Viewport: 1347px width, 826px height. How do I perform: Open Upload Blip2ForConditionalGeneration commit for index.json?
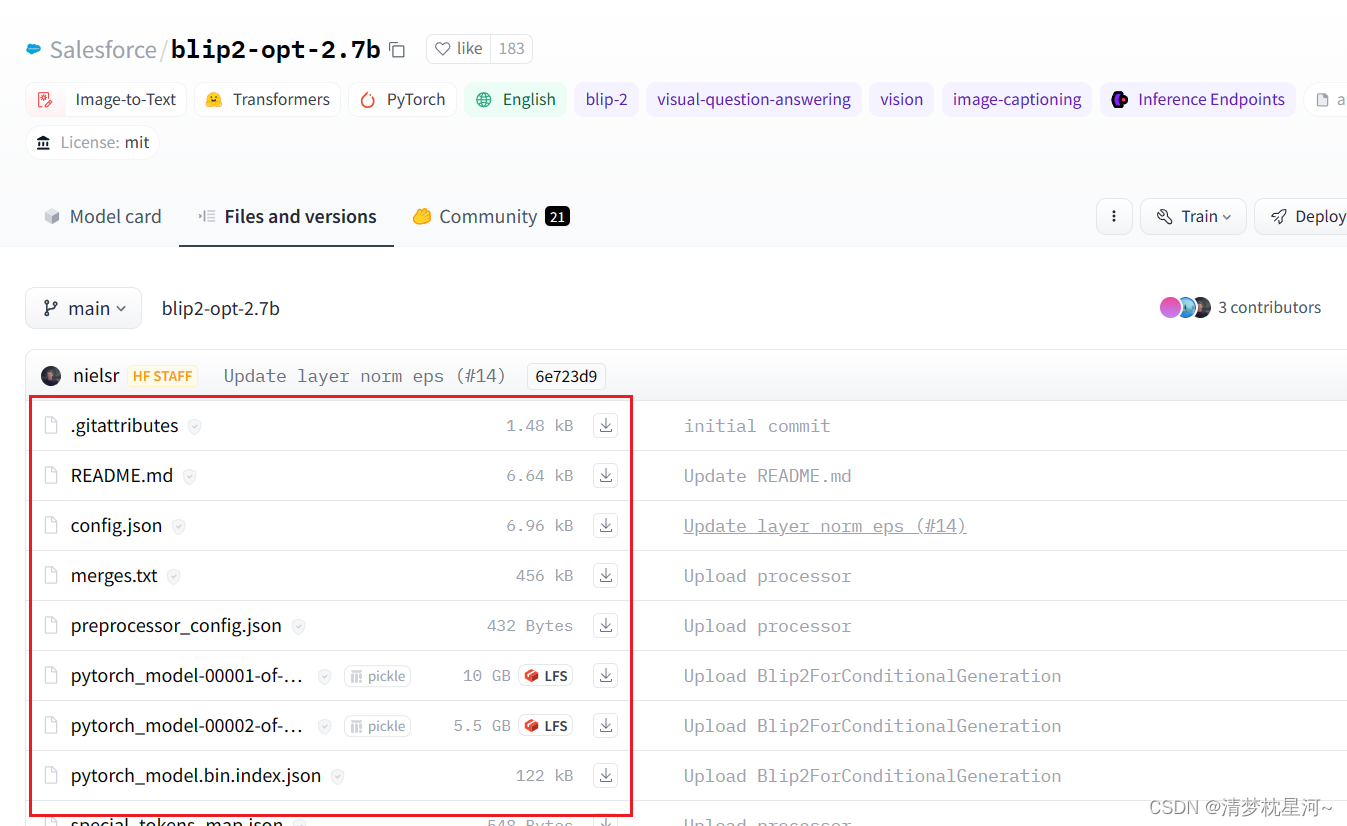coord(872,776)
